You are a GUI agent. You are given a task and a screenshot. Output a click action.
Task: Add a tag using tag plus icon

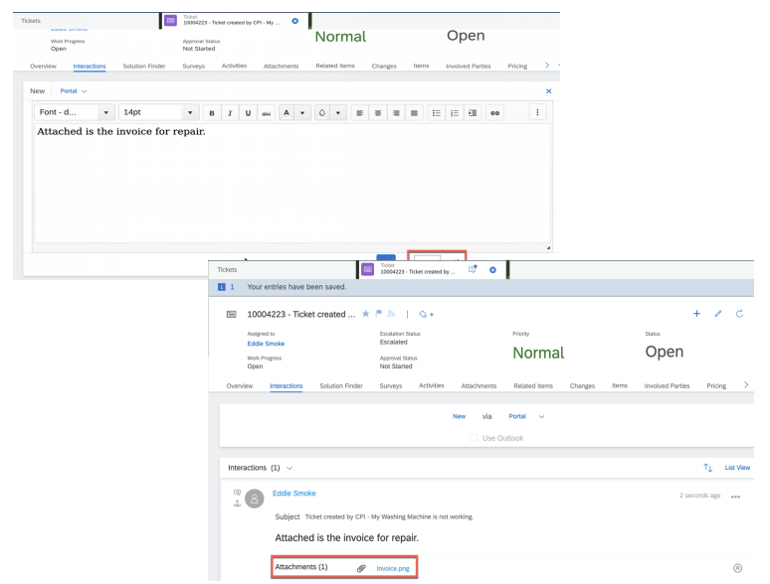click(x=426, y=314)
